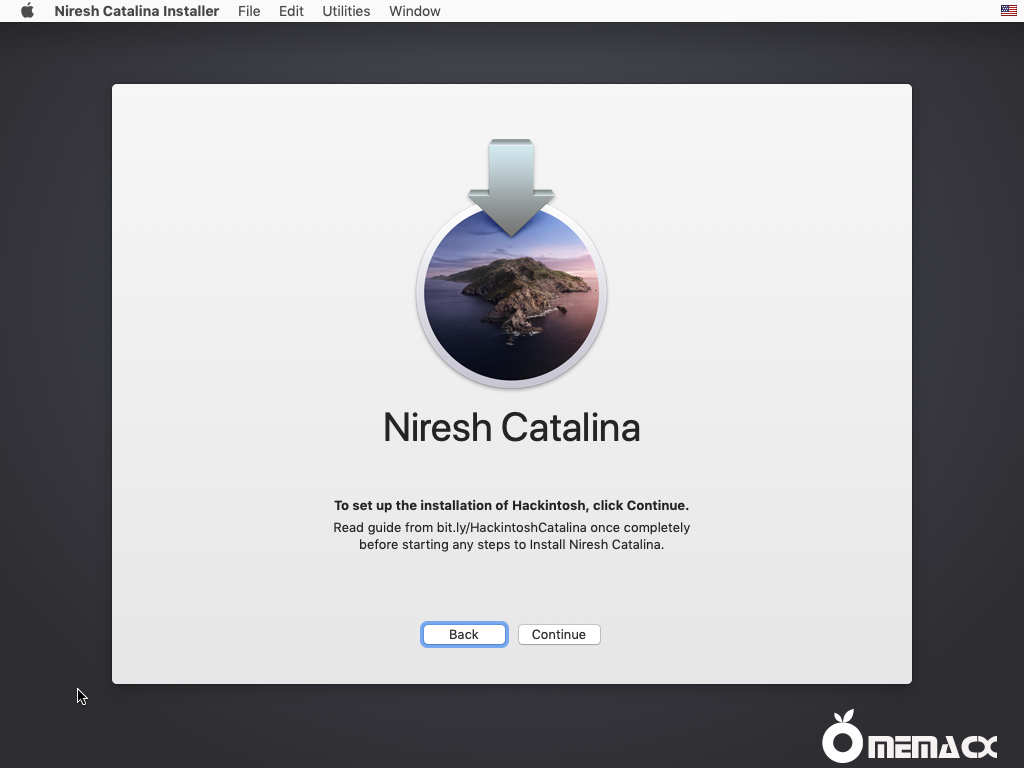Open the File menu

click(x=249, y=11)
